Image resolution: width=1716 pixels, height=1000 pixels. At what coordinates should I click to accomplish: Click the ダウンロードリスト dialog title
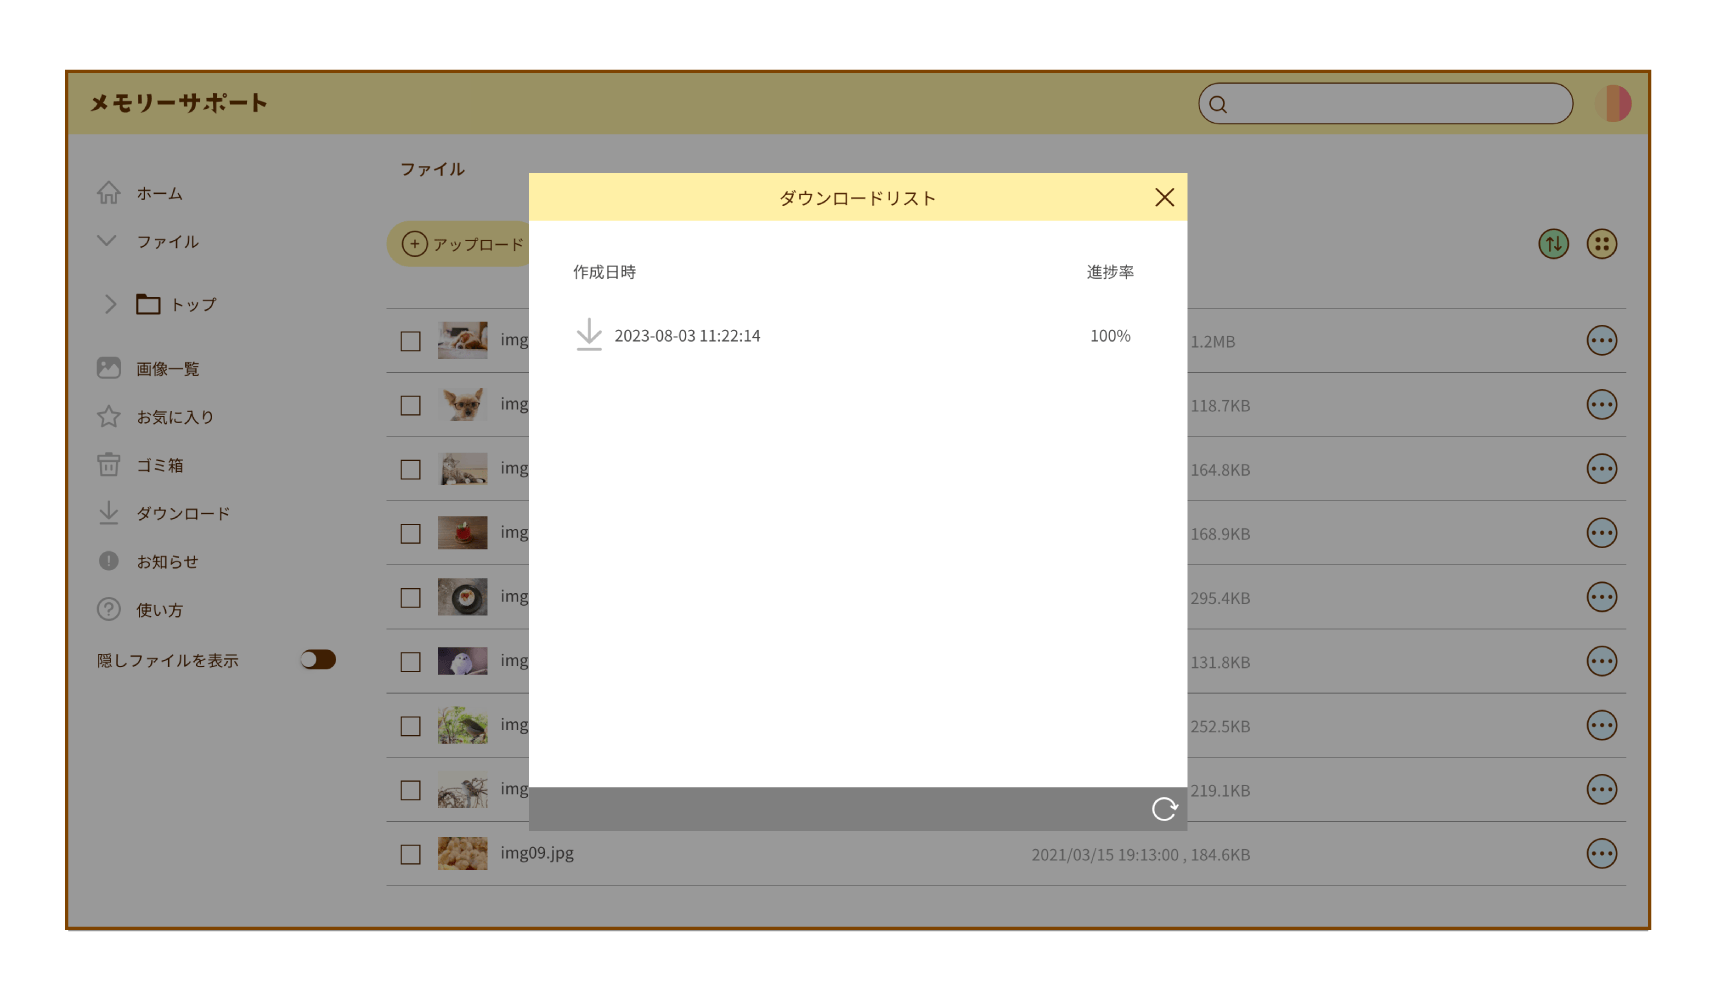857,198
